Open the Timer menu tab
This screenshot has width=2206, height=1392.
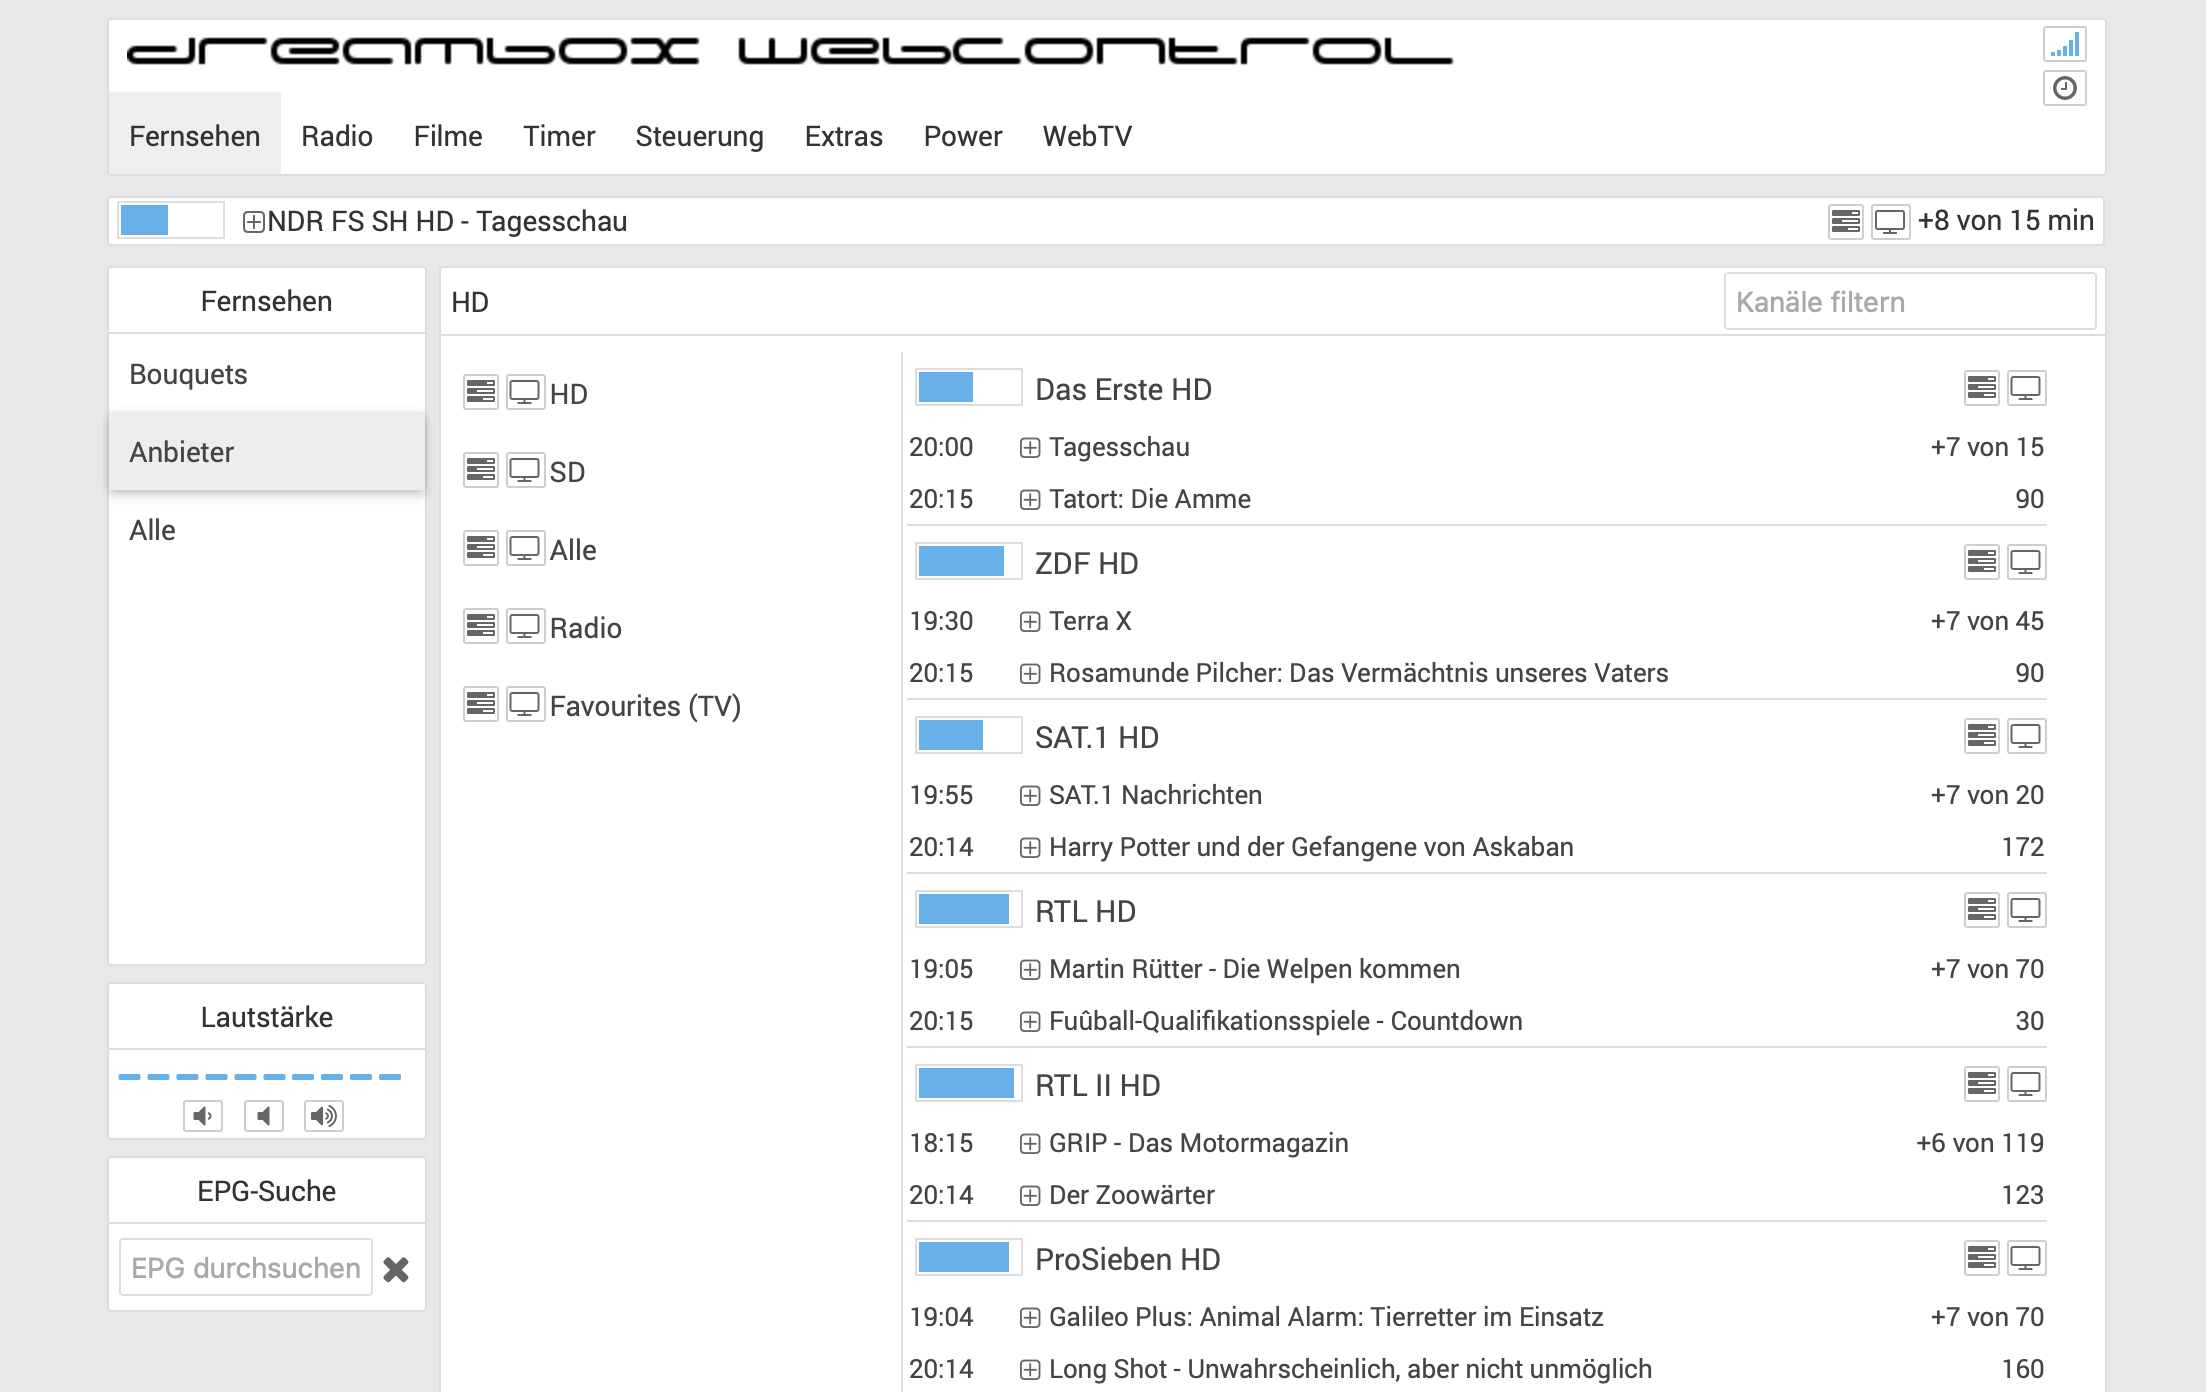pos(558,136)
